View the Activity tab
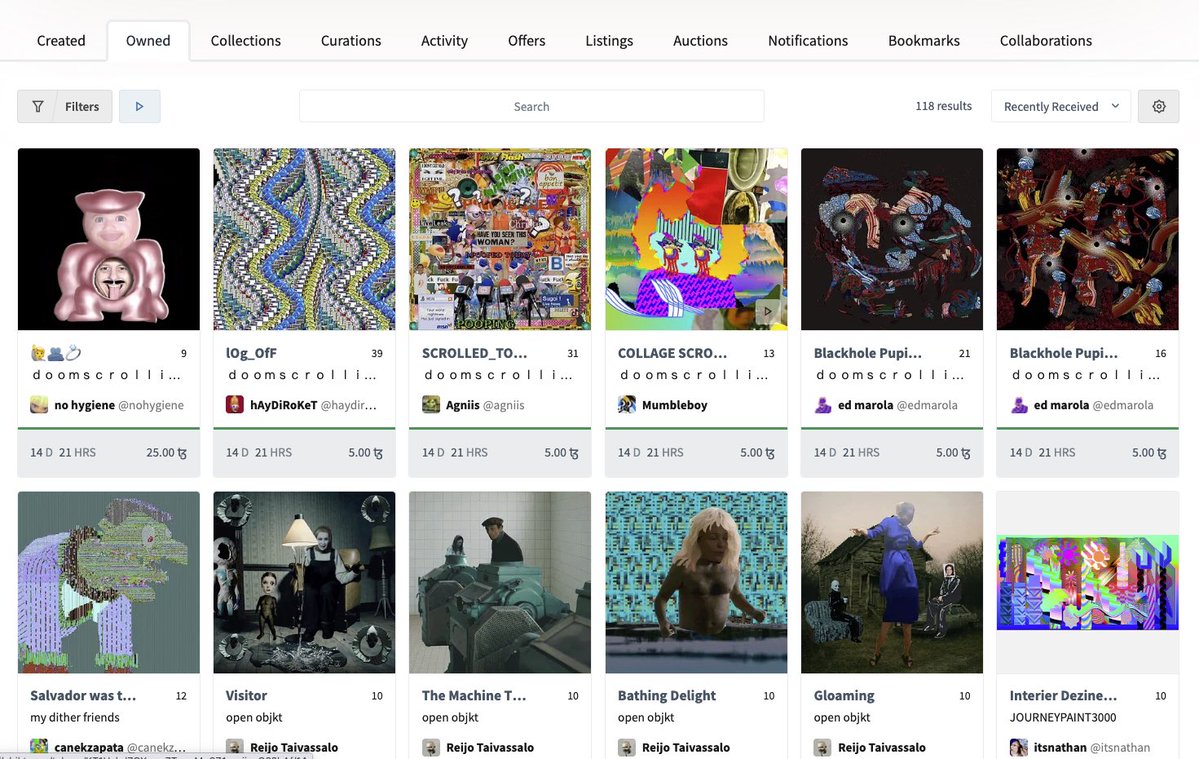This screenshot has width=1199, height=759. pyautogui.click(x=444, y=41)
